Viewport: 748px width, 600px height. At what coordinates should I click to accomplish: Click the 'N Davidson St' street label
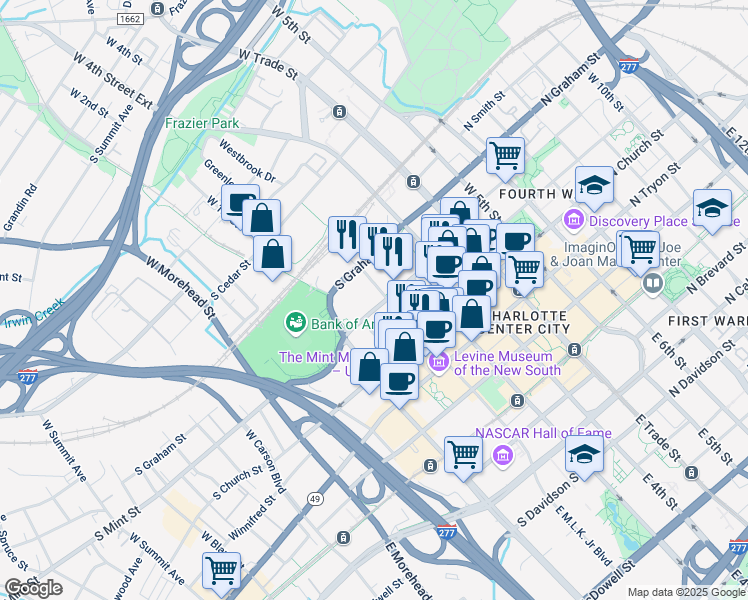tap(702, 368)
